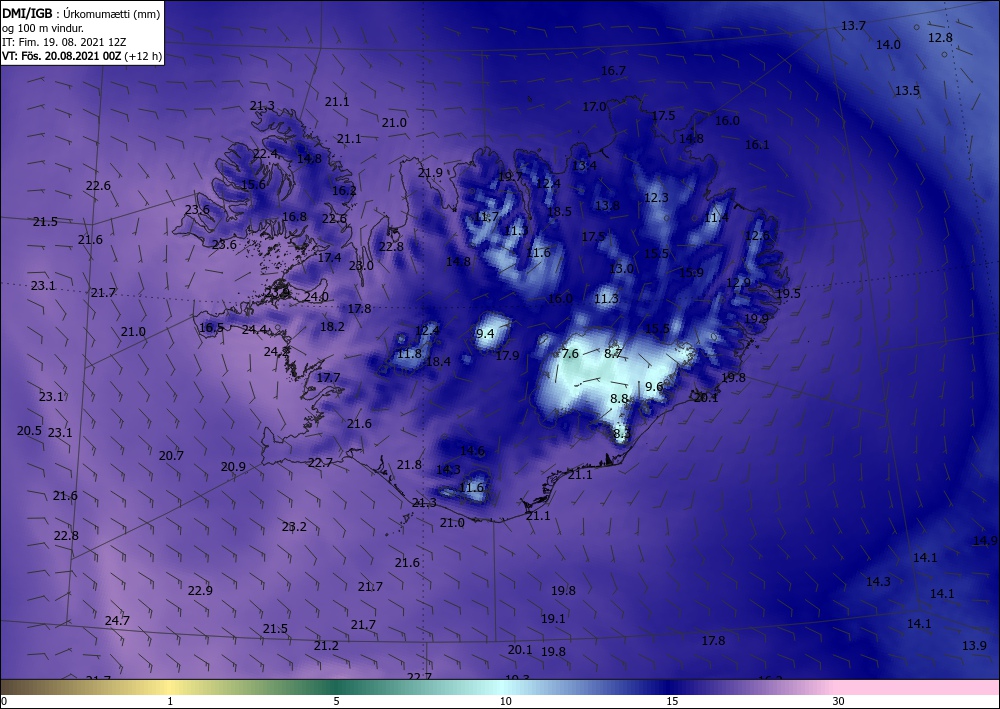Click the map value "21.9"
The height and width of the screenshot is (709, 1000).
[430, 173]
